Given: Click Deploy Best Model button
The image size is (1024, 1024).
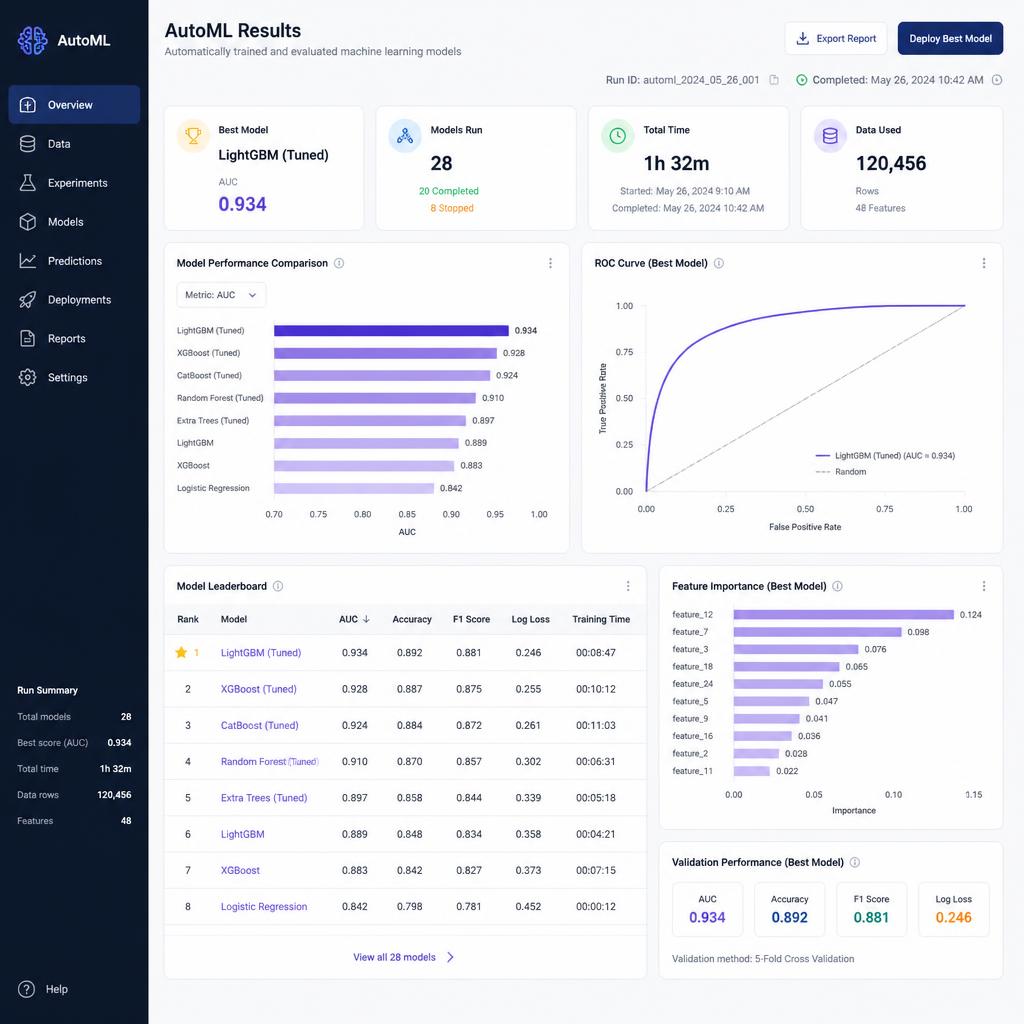Looking at the screenshot, I should point(950,39).
